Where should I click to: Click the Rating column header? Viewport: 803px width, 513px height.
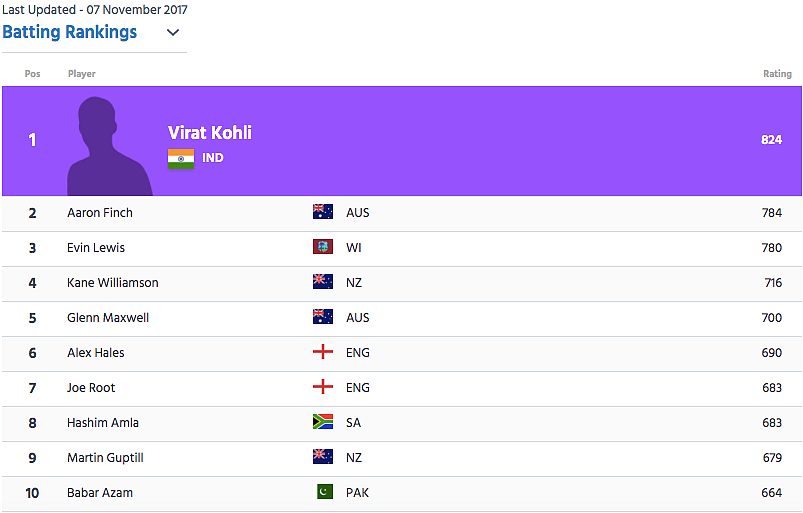(x=777, y=74)
